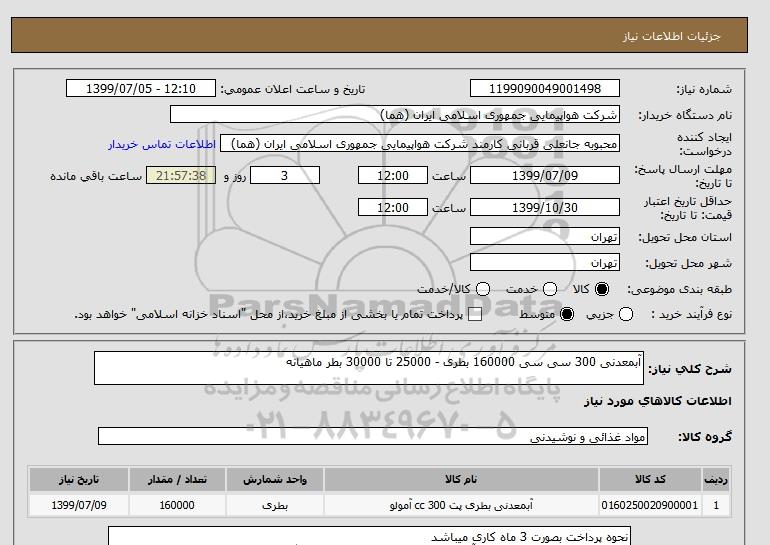Click goods name cell آبمعدنی بطری پت 300 cc
770x545 pixels.
[461, 505]
